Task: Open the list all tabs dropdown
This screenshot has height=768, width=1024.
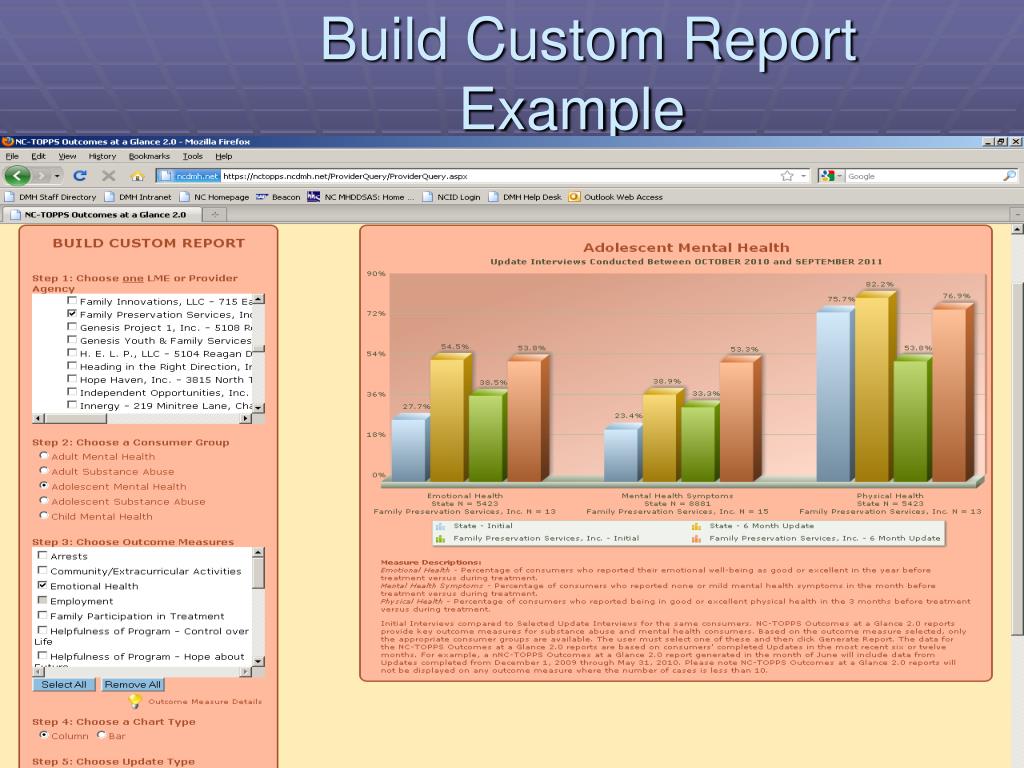Action: [1017, 214]
